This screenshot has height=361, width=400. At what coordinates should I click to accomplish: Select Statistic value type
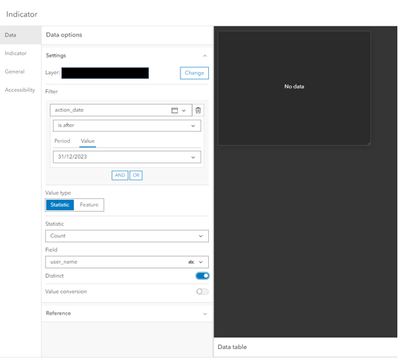60,205
